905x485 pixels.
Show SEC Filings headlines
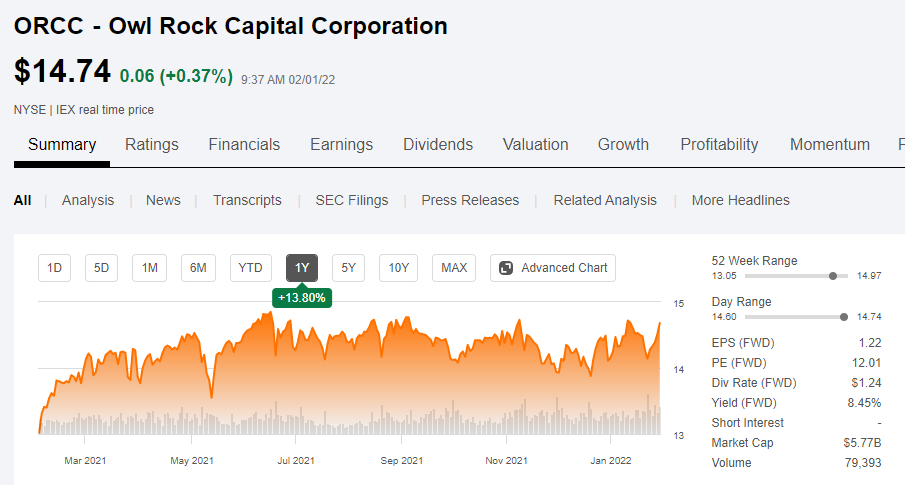[x=351, y=200]
